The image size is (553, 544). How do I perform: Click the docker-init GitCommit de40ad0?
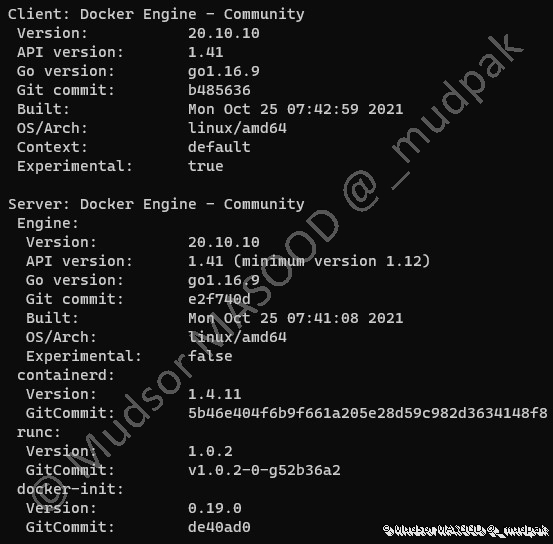(219, 527)
